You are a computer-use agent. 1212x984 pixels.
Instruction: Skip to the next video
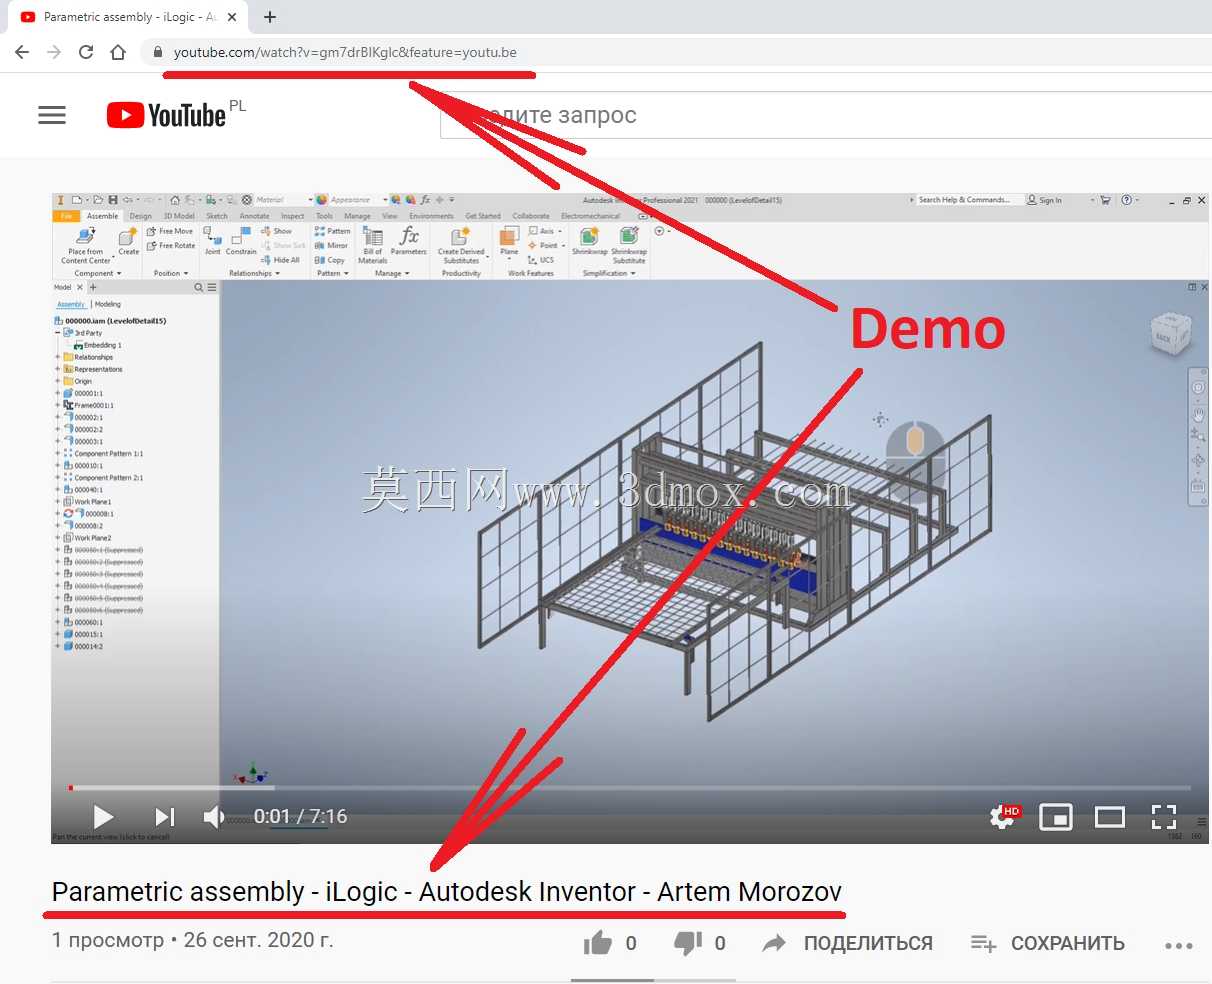(x=165, y=817)
